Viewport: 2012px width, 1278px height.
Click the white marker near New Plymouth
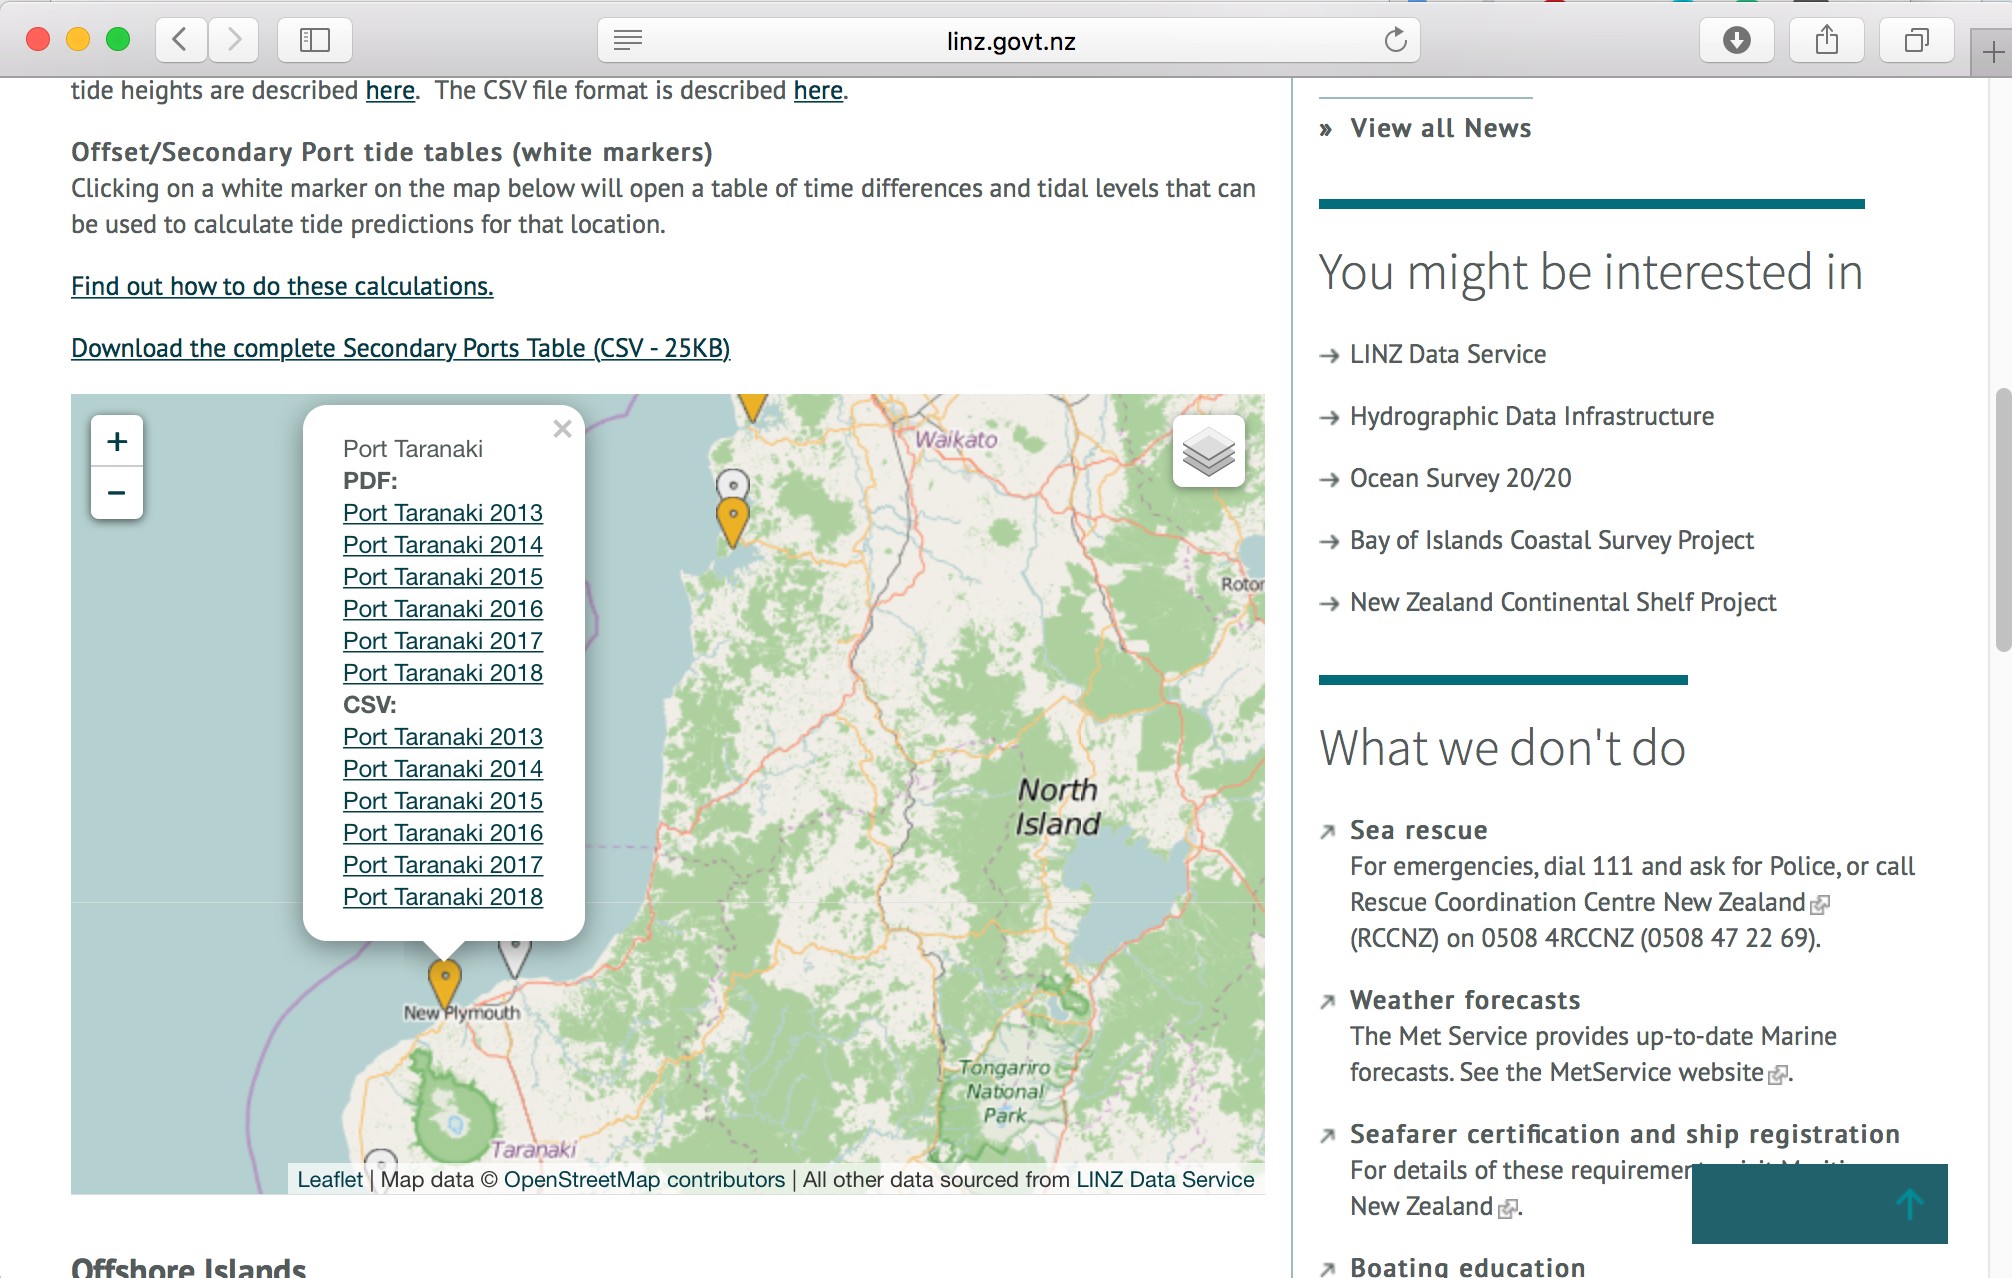pos(514,957)
